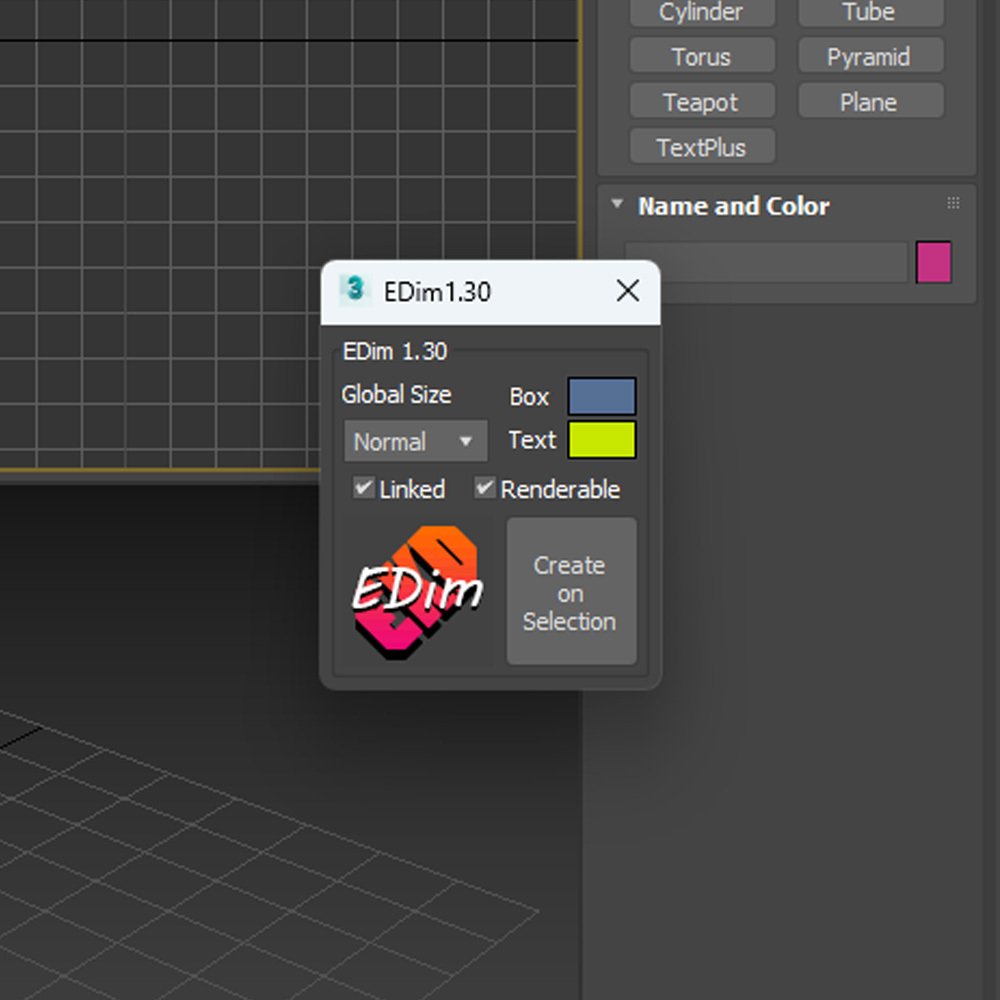Close the EDim1.30 dialog
The height and width of the screenshot is (1000, 1000).
click(628, 291)
